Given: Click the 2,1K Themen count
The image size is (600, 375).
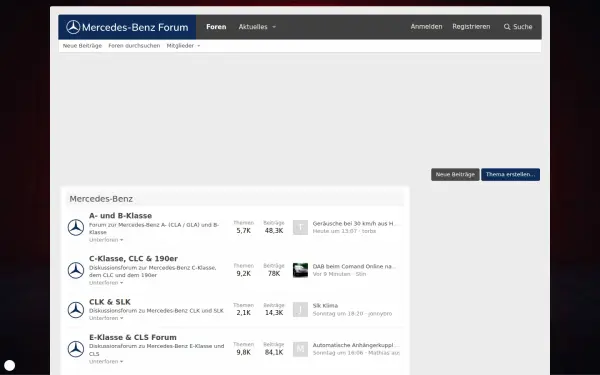Looking at the screenshot, I should (244, 313).
